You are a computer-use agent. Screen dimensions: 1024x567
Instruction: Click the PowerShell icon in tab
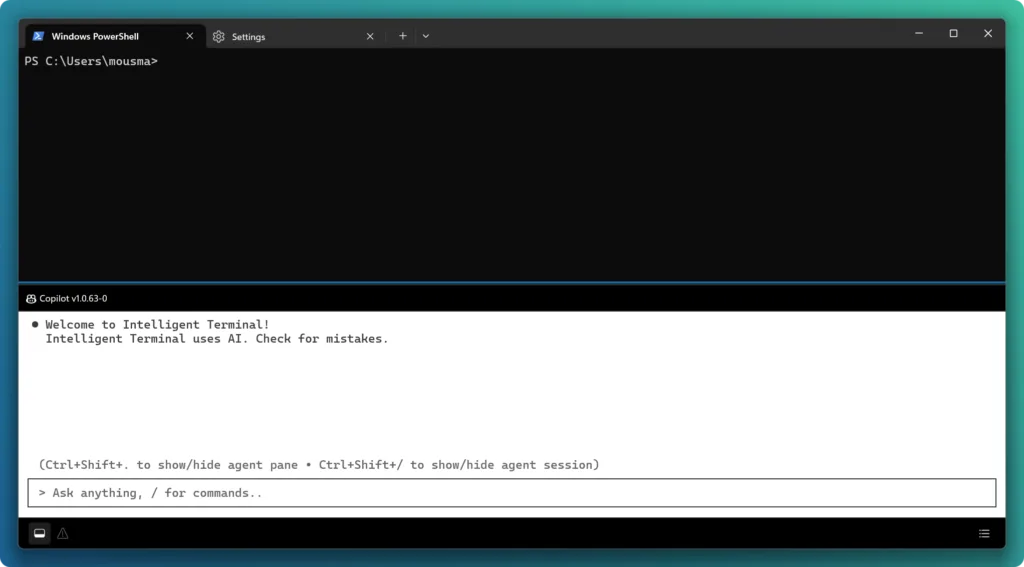(39, 36)
